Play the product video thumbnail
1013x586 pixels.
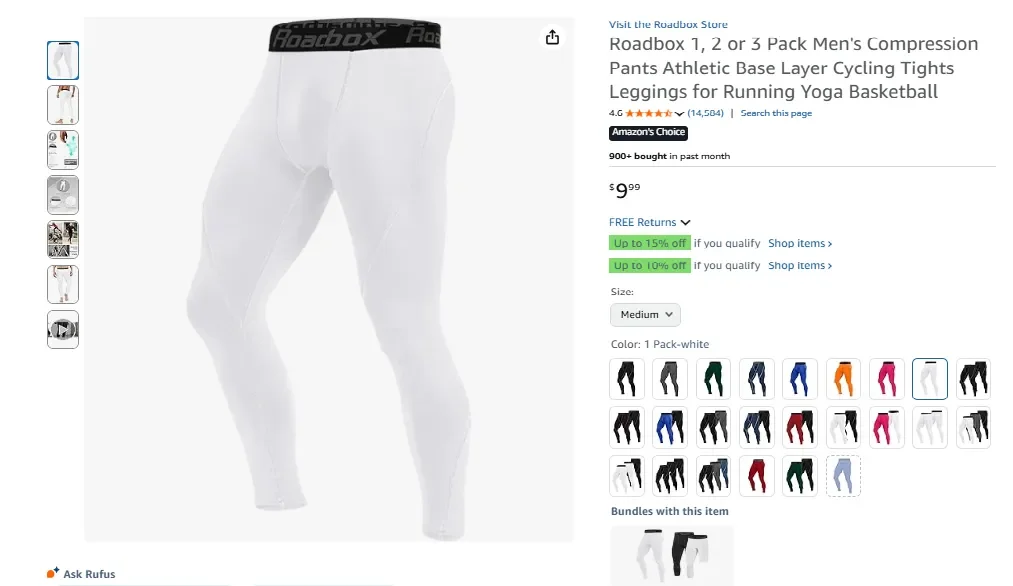point(63,330)
